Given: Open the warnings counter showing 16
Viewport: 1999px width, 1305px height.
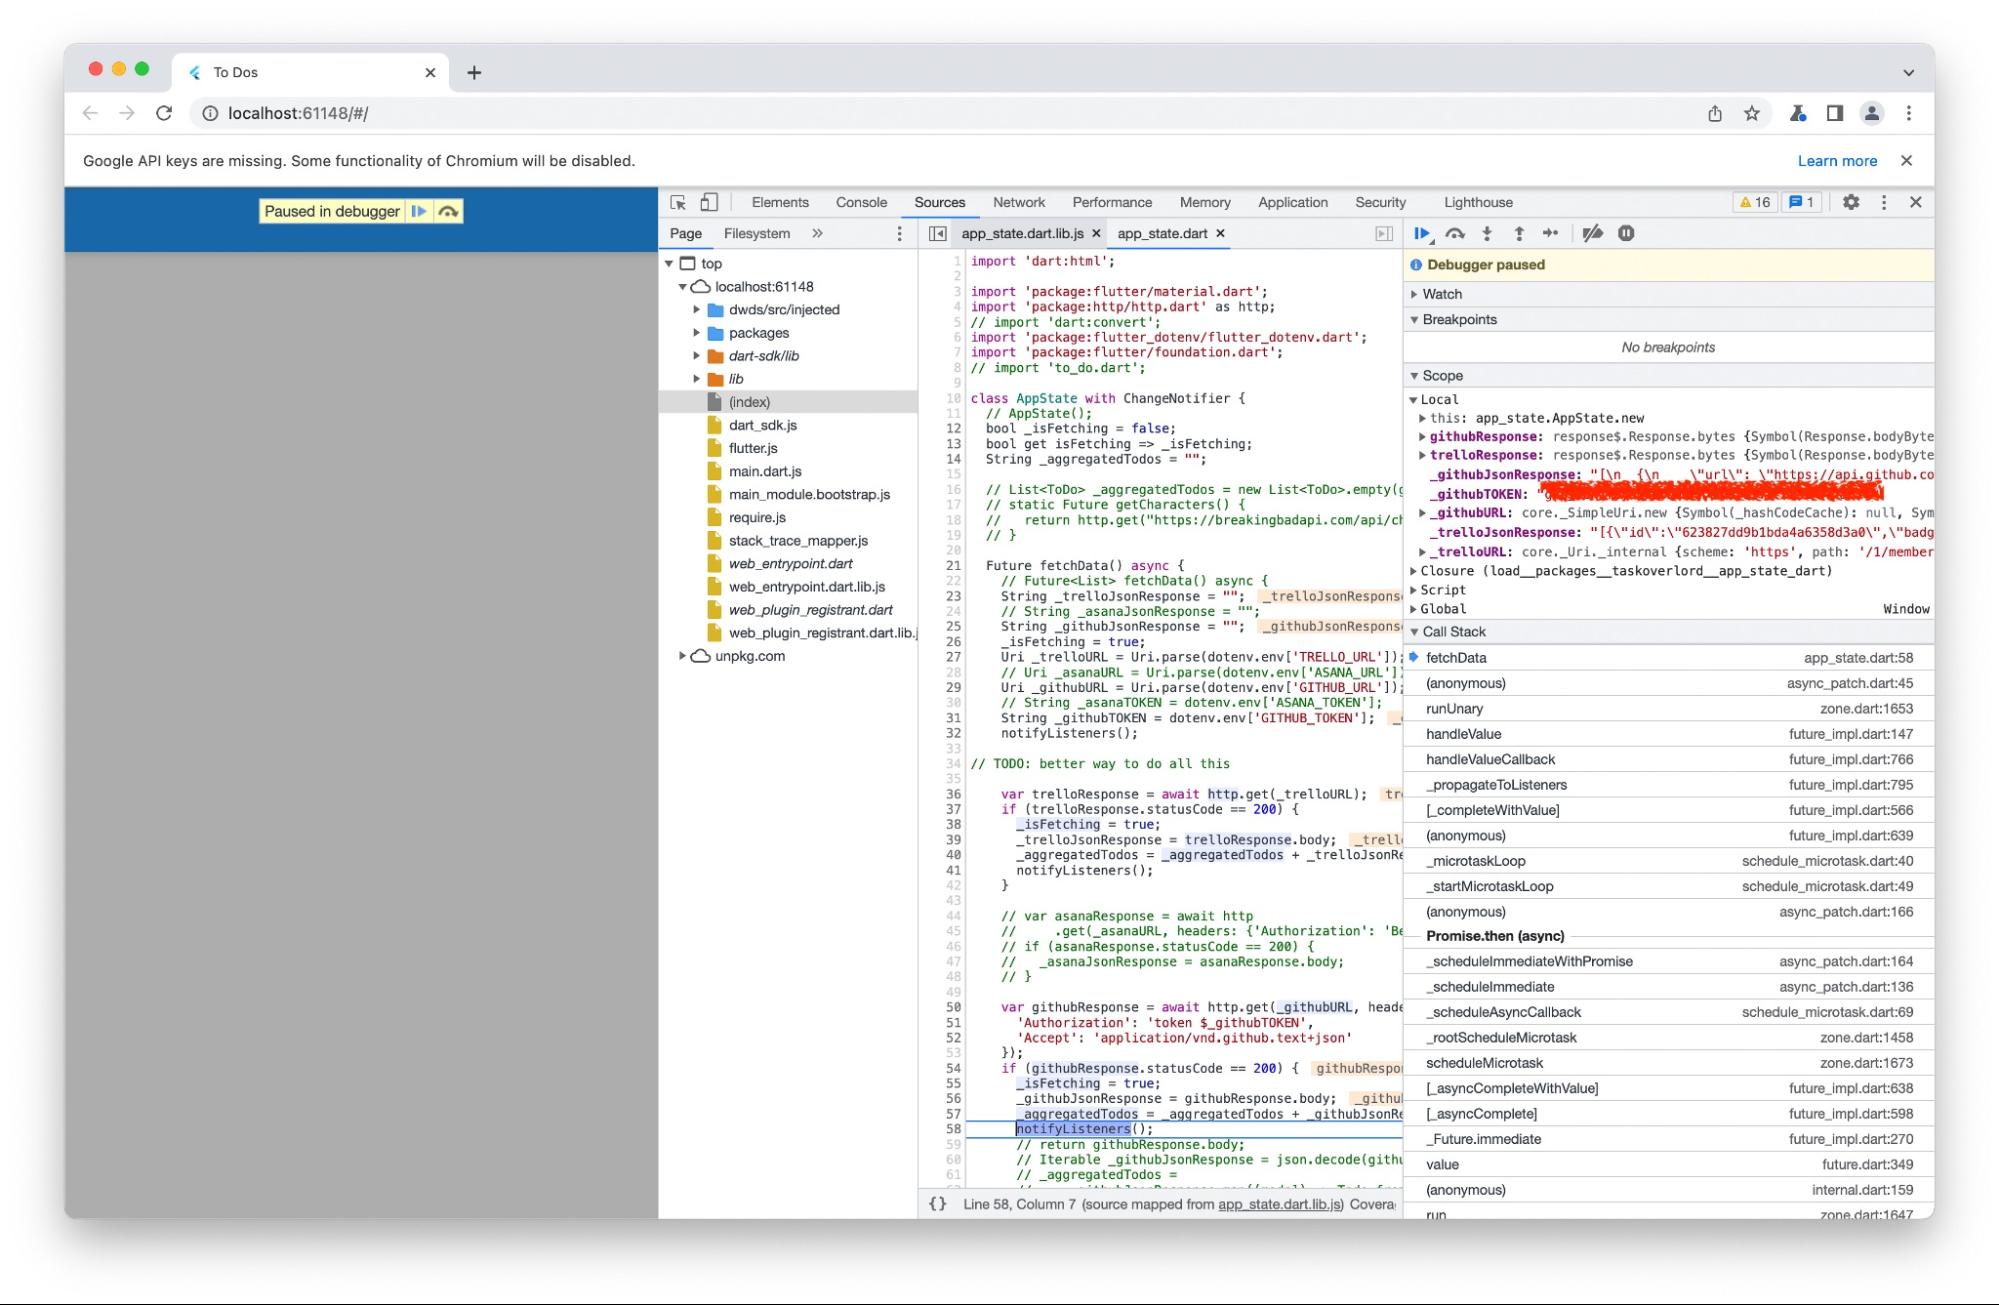Looking at the screenshot, I should [1754, 202].
